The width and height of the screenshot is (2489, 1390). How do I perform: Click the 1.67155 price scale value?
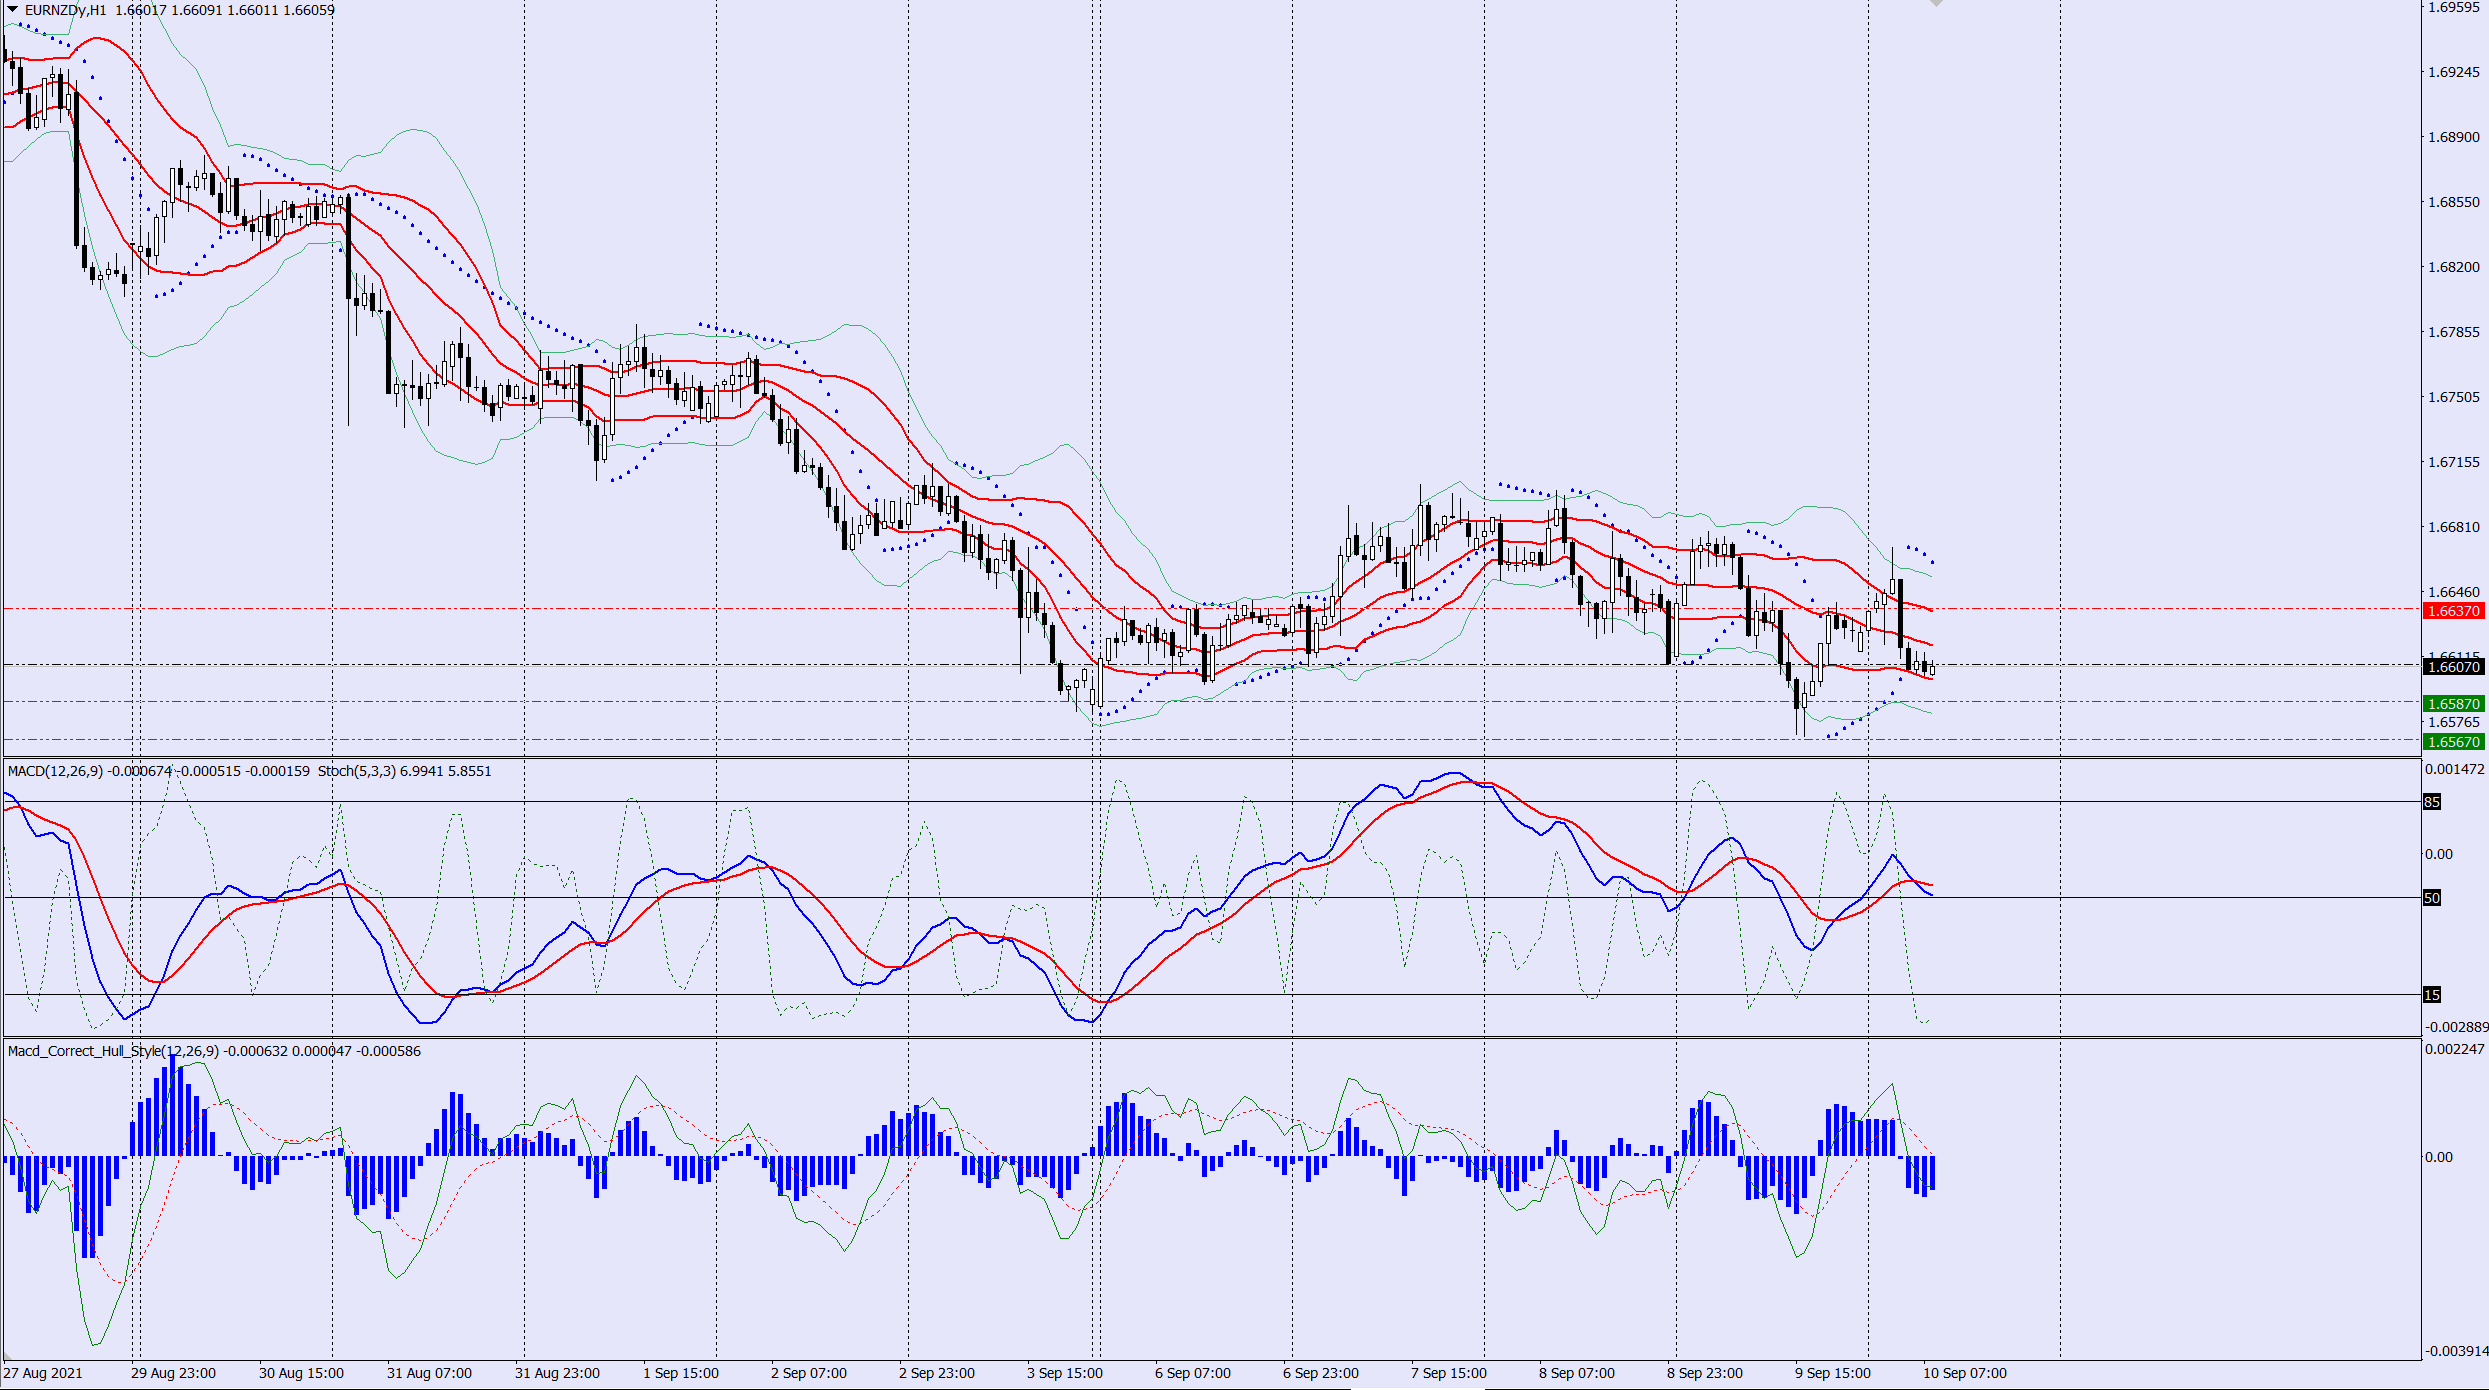pyautogui.click(x=2454, y=462)
